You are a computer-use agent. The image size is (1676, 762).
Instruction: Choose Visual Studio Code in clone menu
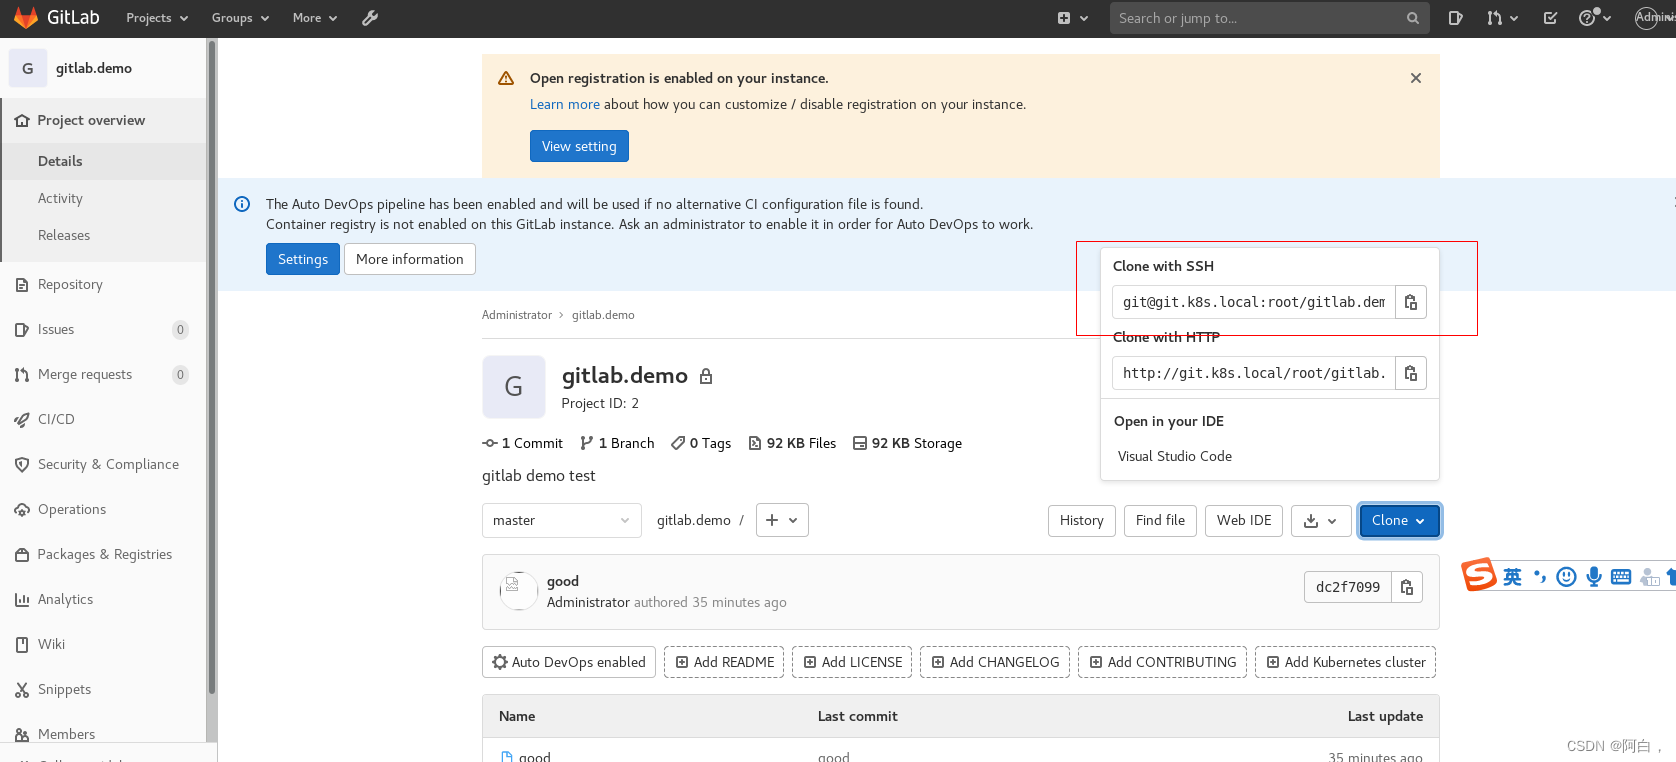coord(1174,456)
